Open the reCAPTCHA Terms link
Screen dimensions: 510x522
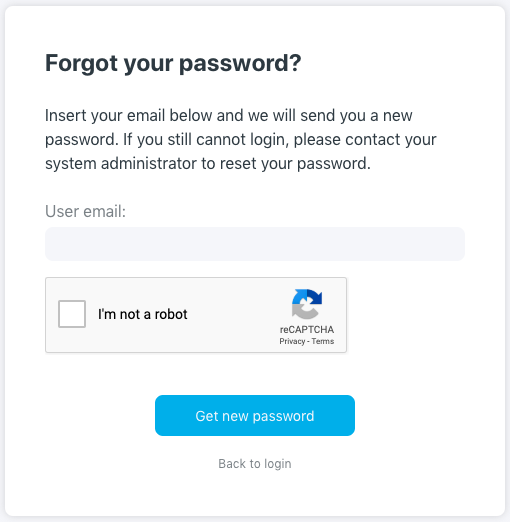point(323,341)
